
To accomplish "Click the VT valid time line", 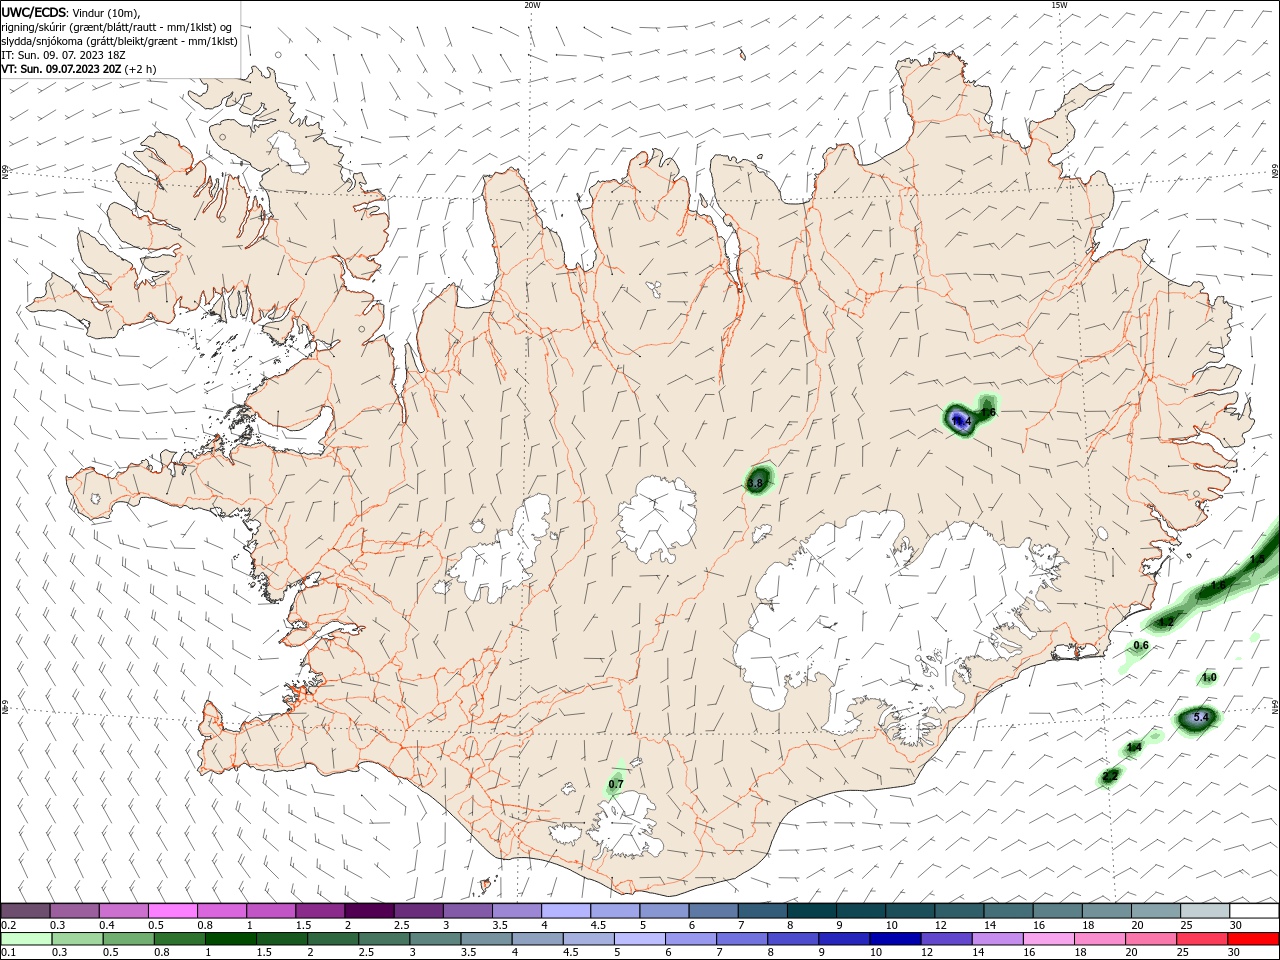I will [x=78, y=70].
